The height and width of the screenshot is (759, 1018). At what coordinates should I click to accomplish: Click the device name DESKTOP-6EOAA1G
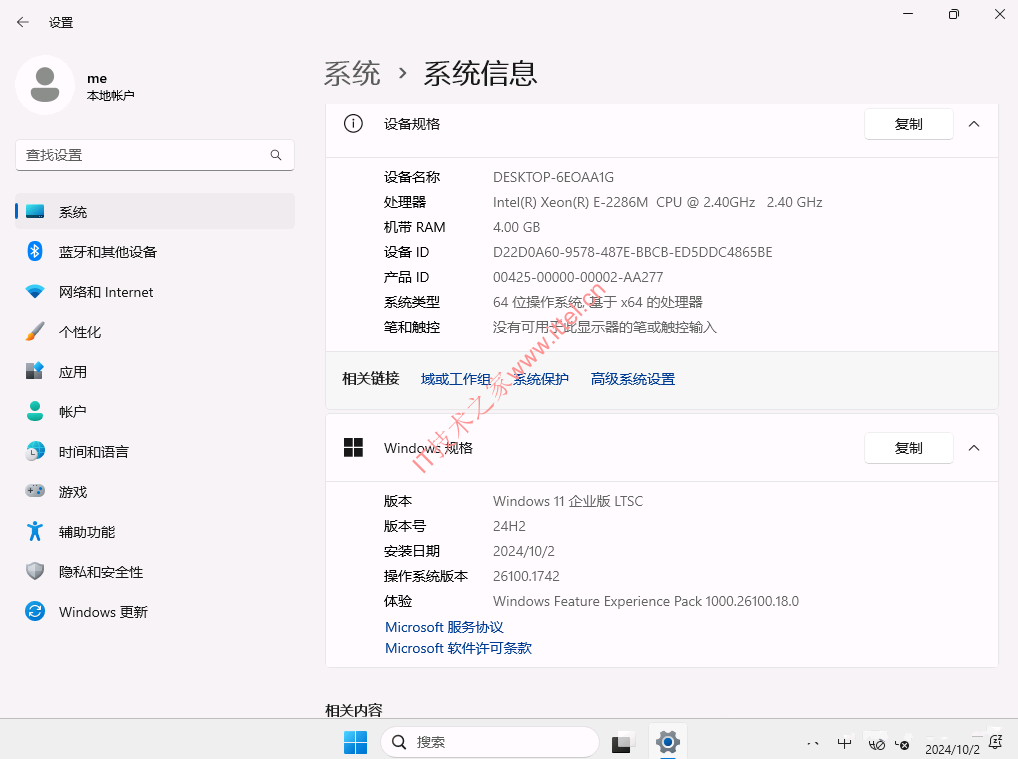[553, 177]
